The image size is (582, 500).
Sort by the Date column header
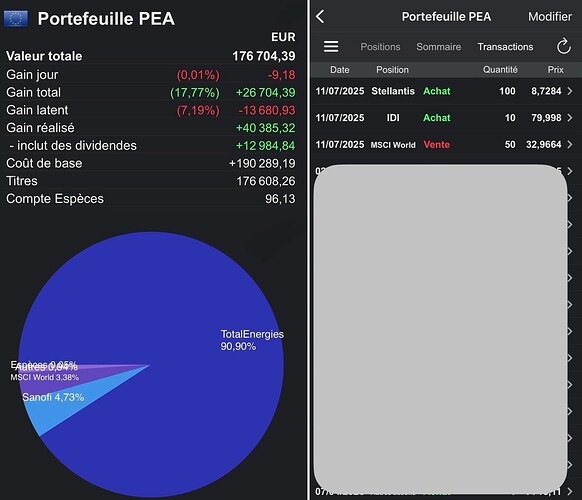[340, 70]
